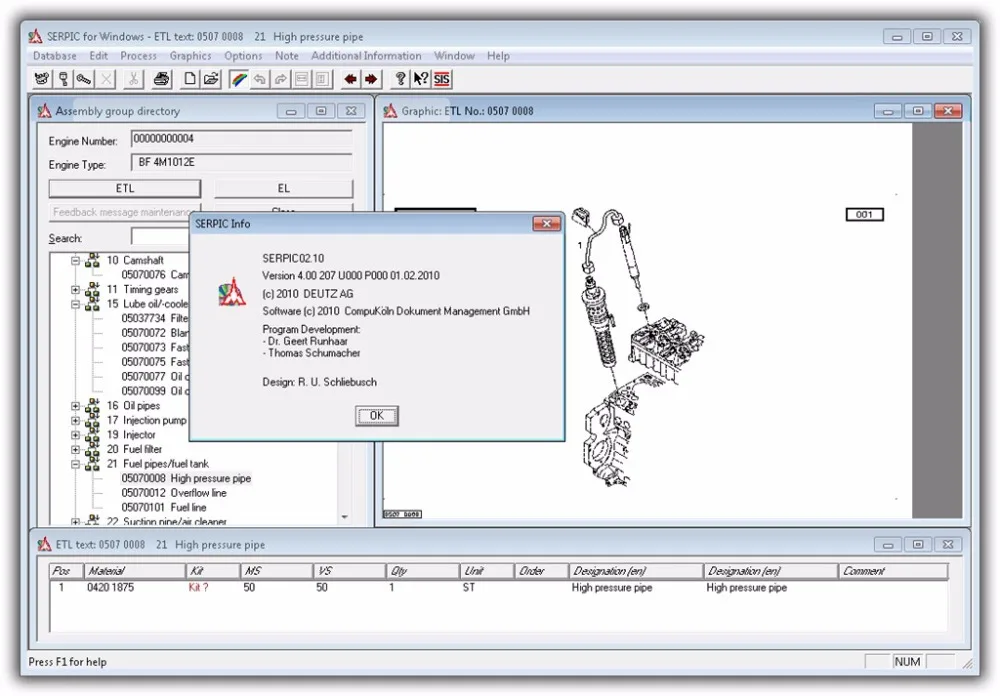Screen dimensions: 1000x696
Task: Open the Additional Information menu
Action: (366, 56)
